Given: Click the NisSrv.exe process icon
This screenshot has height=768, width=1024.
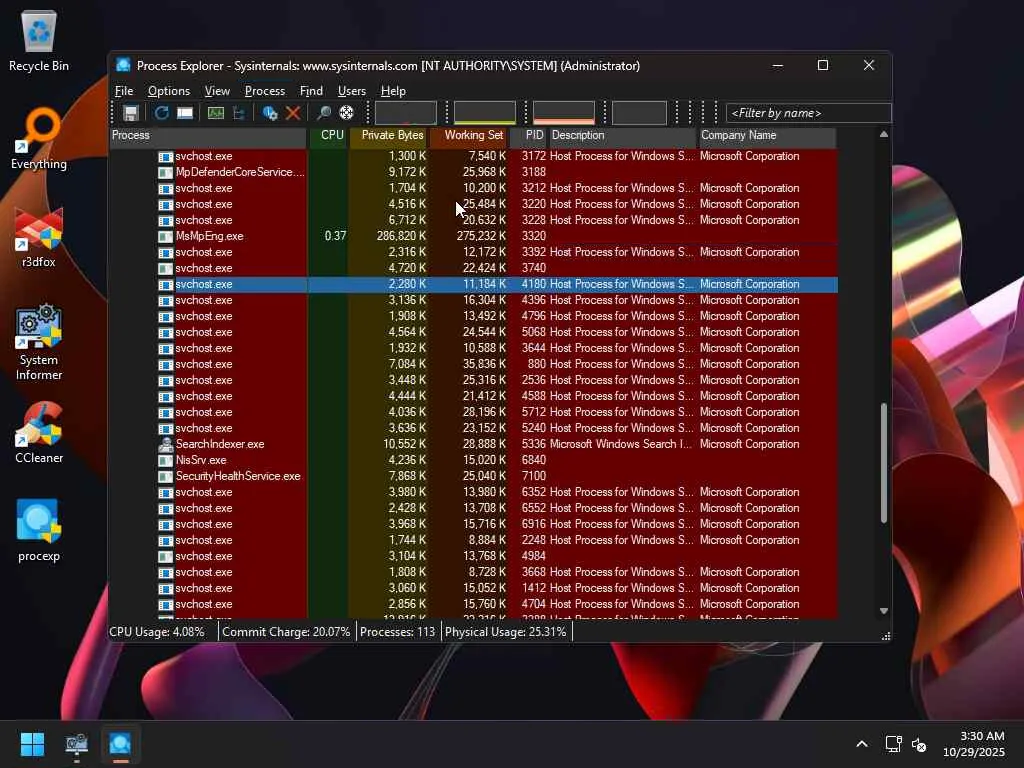Looking at the screenshot, I should 166,460.
